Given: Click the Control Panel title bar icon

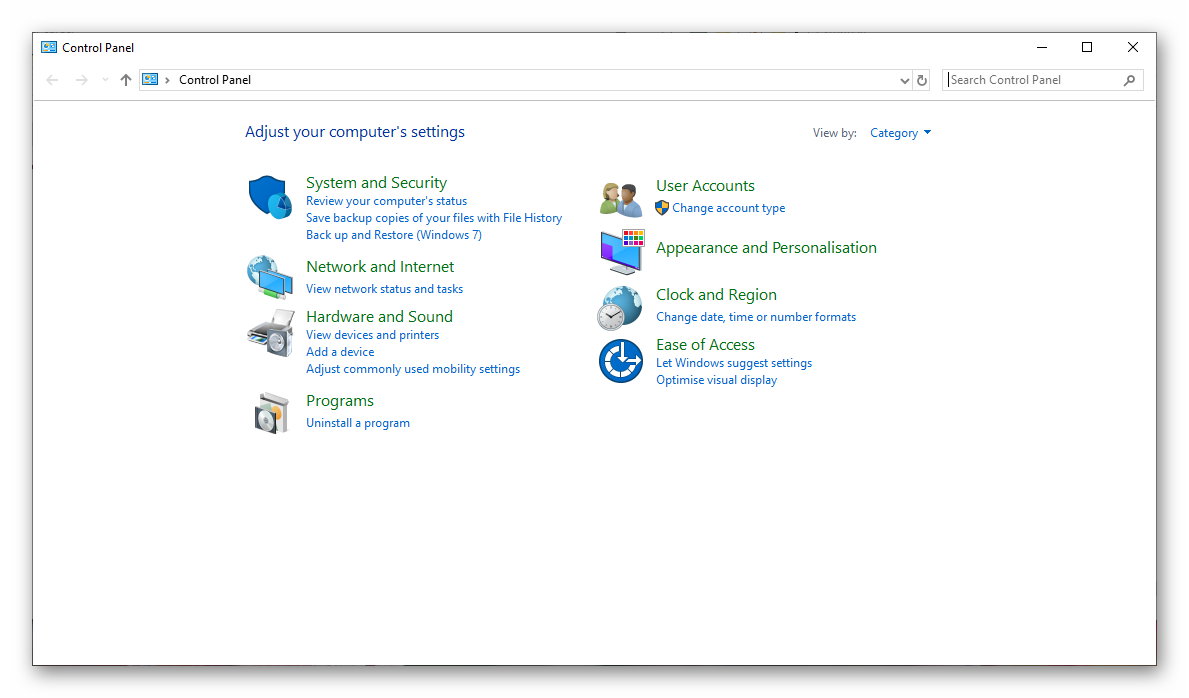Looking at the screenshot, I should click(49, 47).
